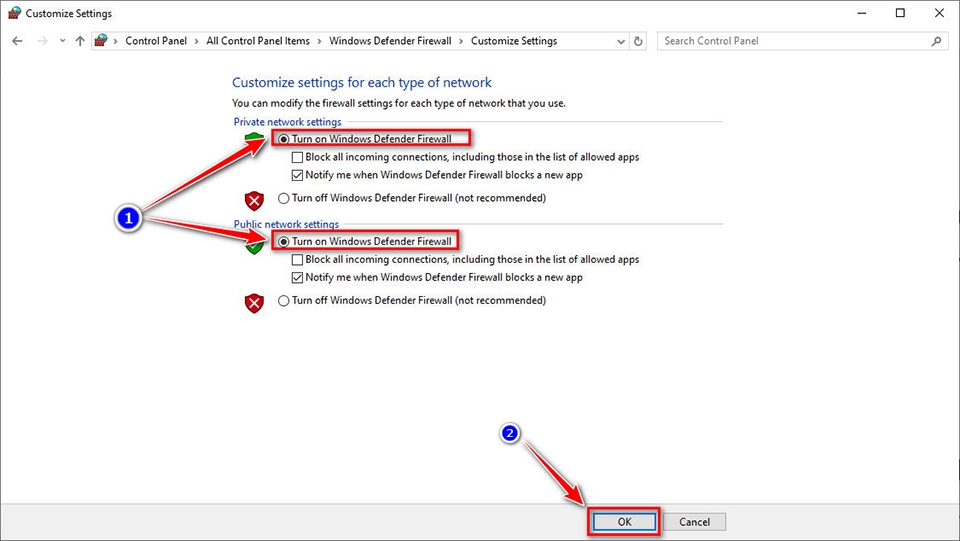Click heading Customize settings for each type of network

pyautogui.click(x=361, y=83)
